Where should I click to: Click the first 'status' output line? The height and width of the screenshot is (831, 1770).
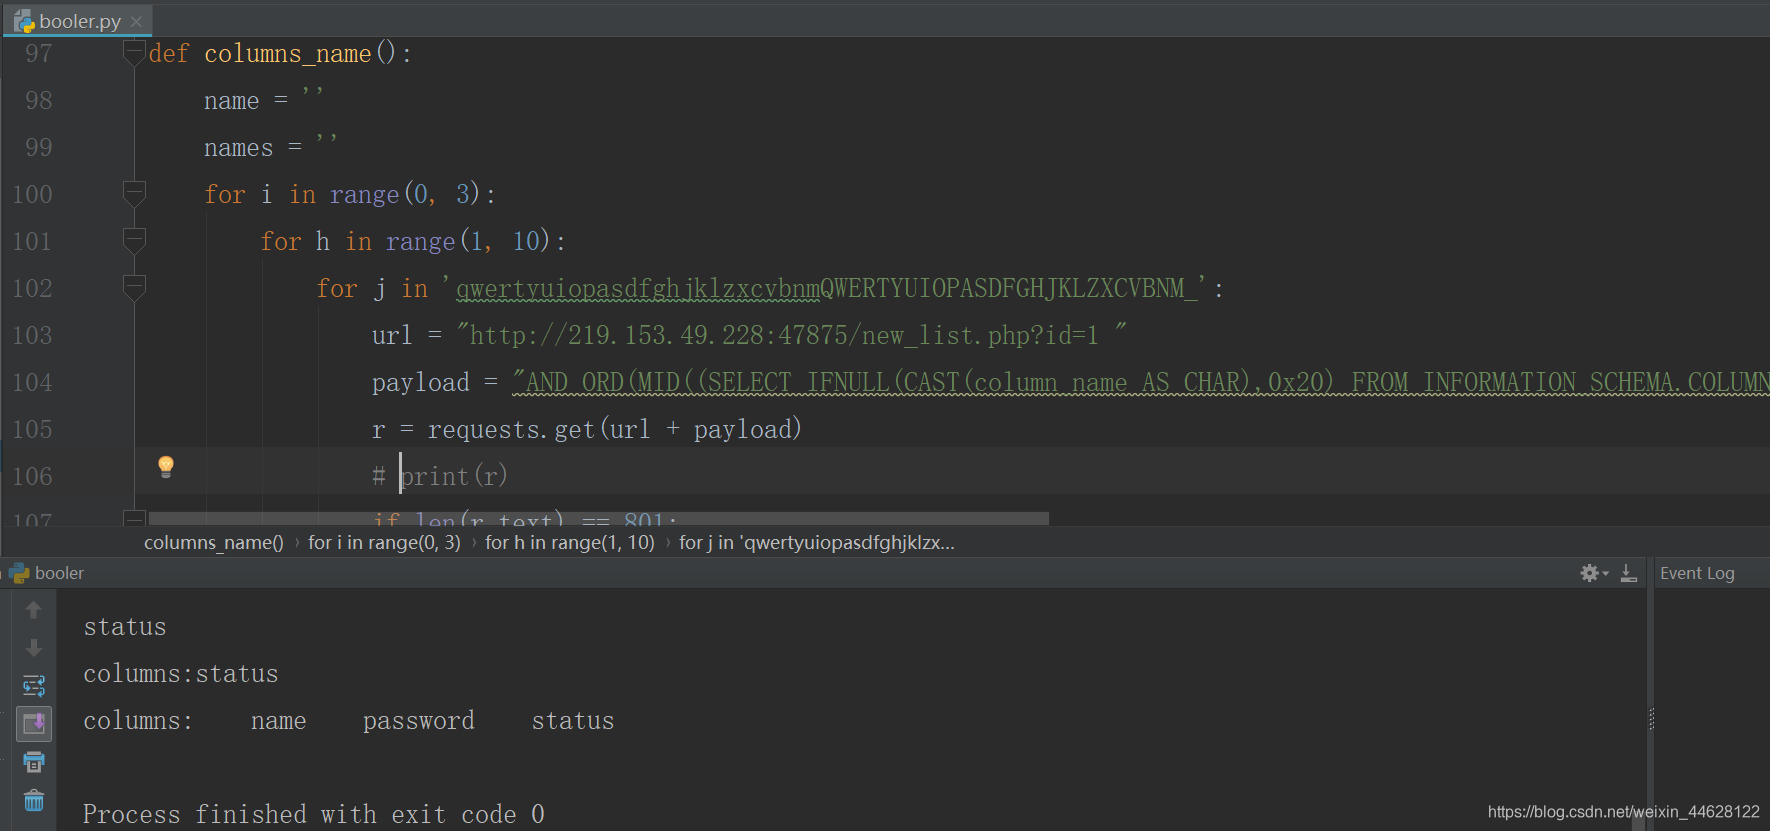pyautogui.click(x=125, y=627)
